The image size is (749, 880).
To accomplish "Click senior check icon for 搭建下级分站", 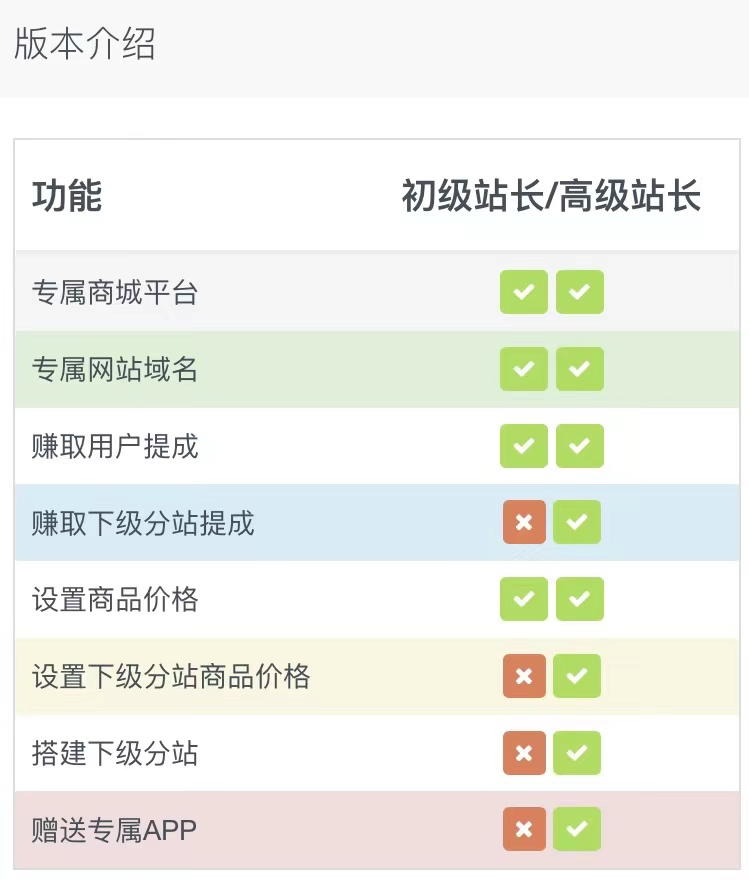I will click(x=577, y=753).
